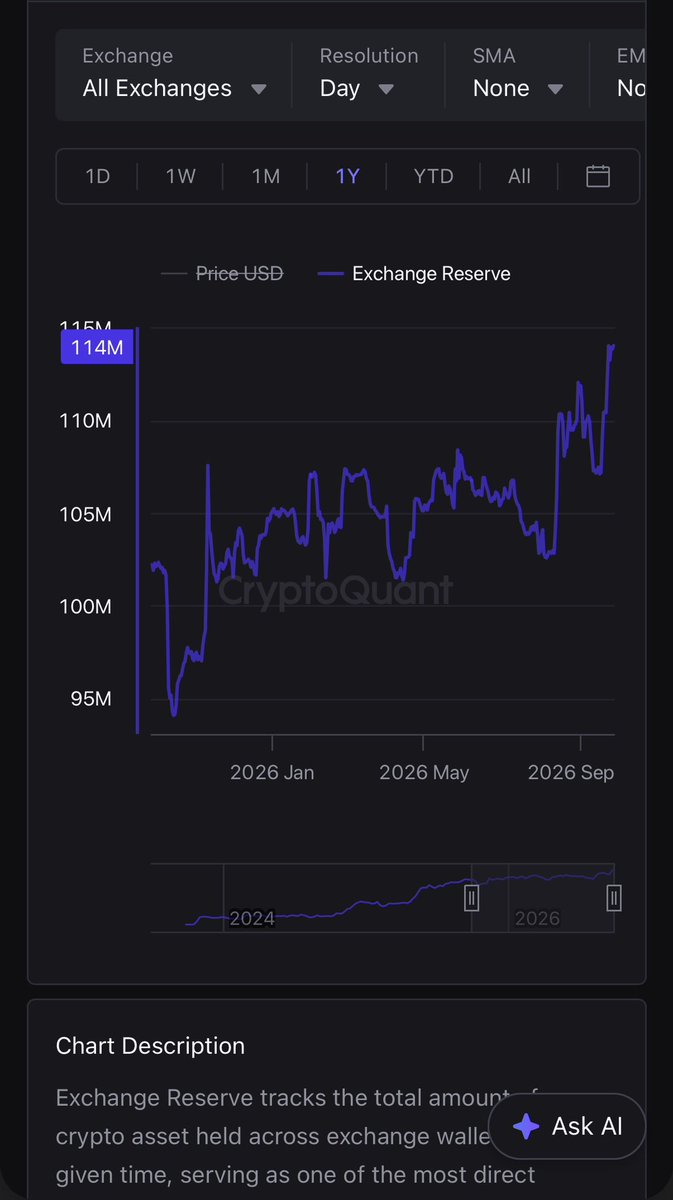Screen dimensions: 673x1200
Task: Select the All time range tab
Action: pyautogui.click(x=519, y=177)
